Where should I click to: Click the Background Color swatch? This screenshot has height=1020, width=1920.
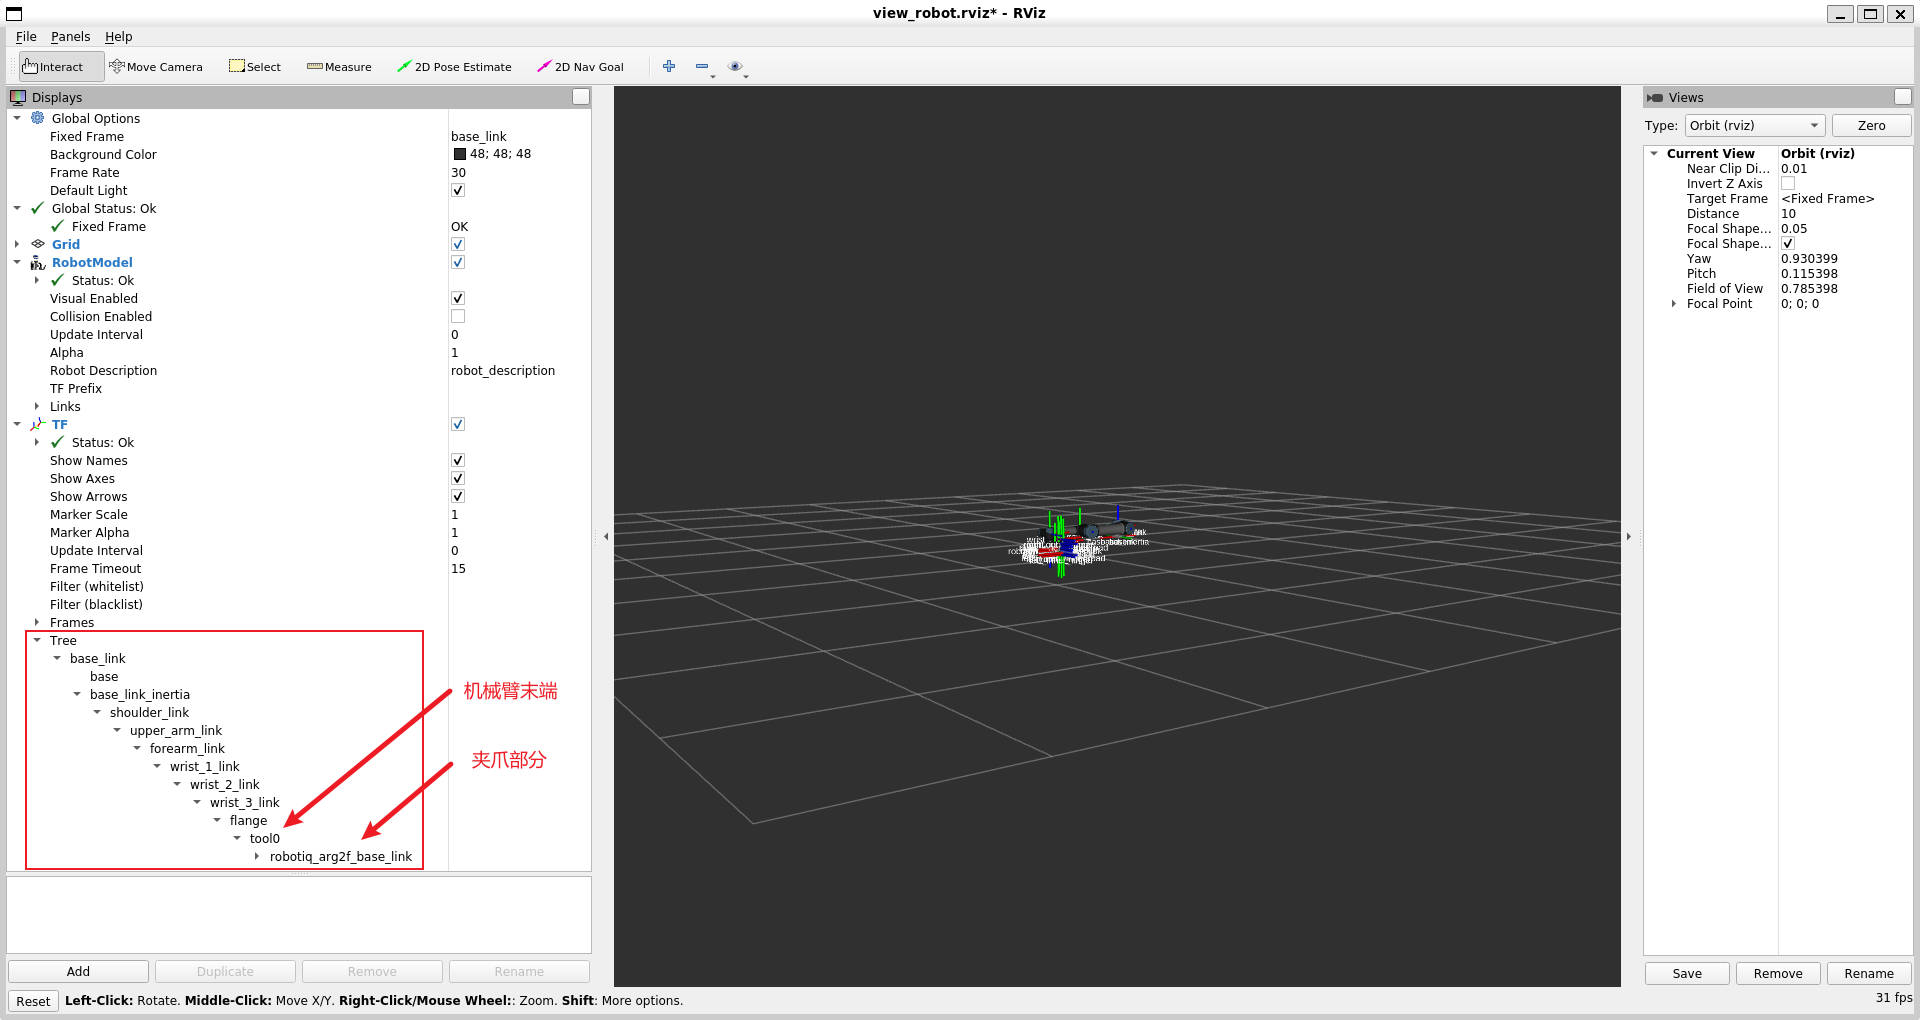pyautogui.click(x=460, y=154)
